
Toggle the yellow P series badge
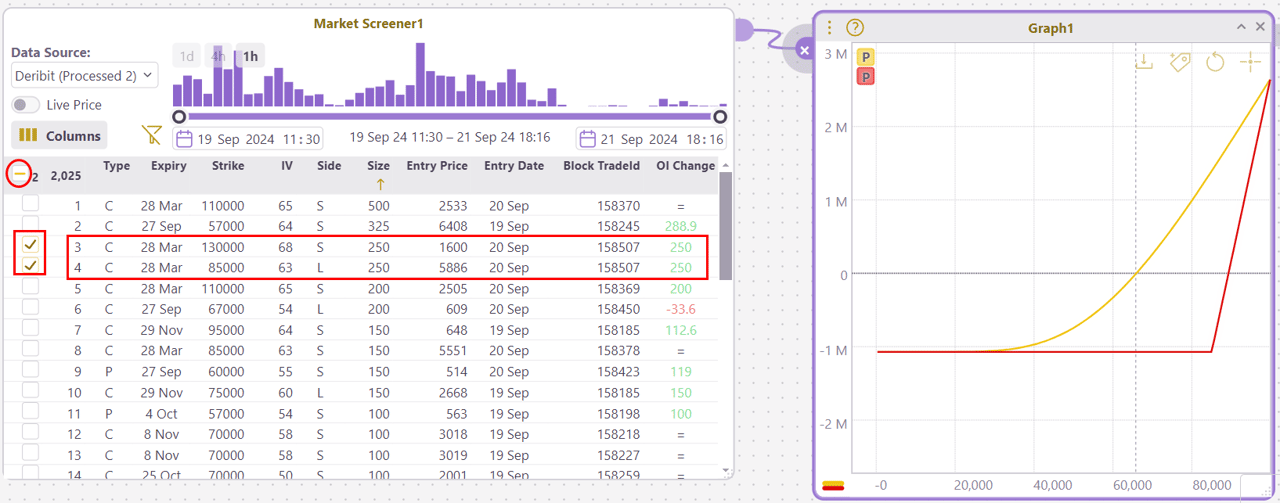click(865, 57)
